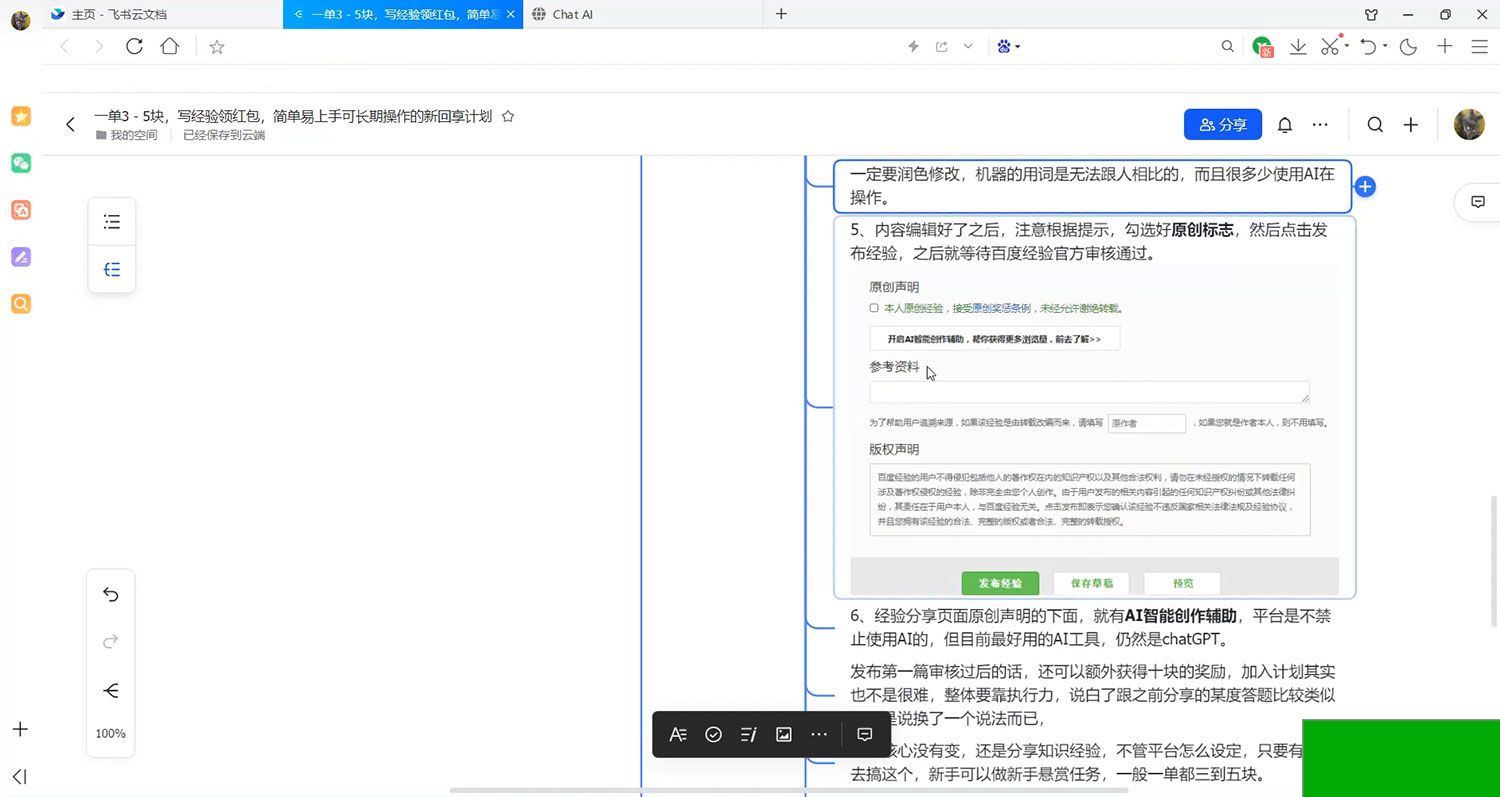Expand floating toolbar more options
This screenshot has height=797, width=1500.
click(x=819, y=734)
